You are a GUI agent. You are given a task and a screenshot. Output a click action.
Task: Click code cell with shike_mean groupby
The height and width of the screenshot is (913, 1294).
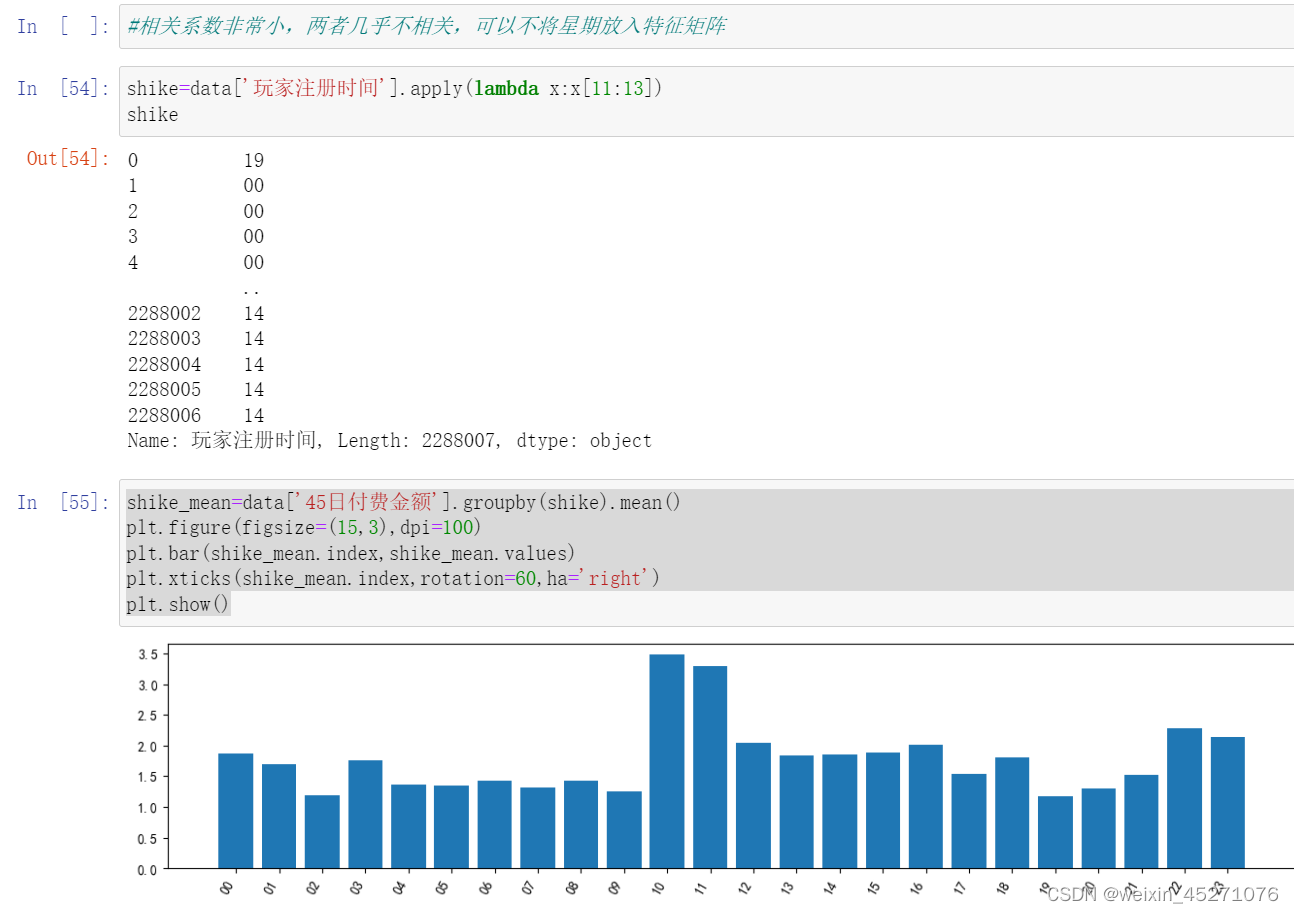pos(706,553)
